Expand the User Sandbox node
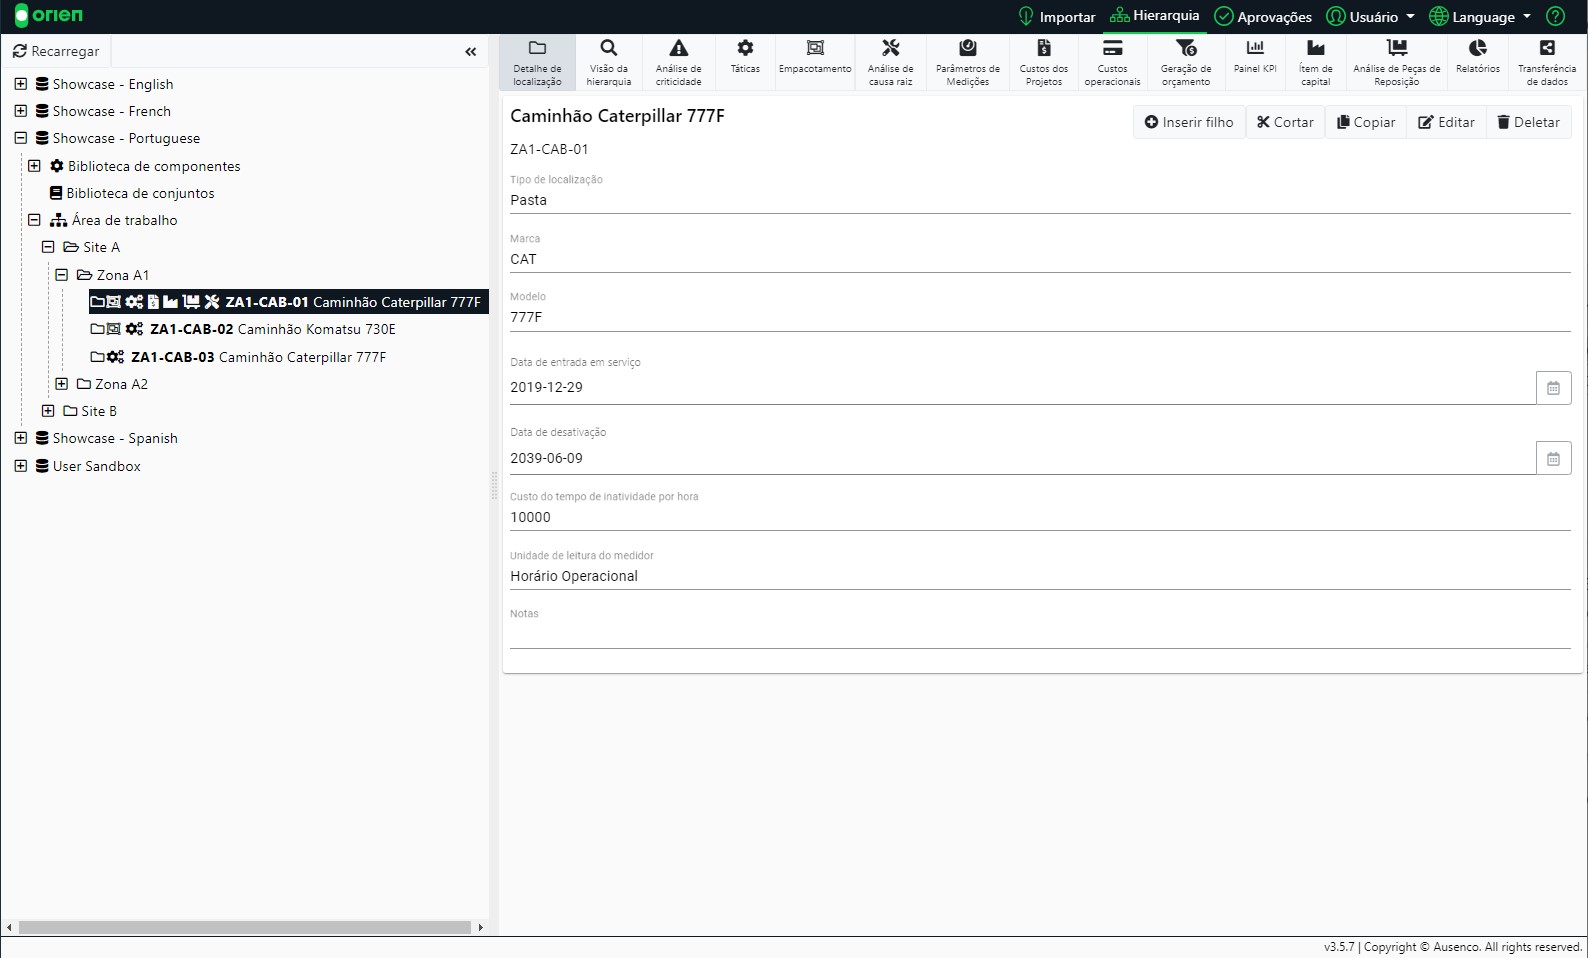Image resolution: width=1588 pixels, height=958 pixels. pos(21,466)
